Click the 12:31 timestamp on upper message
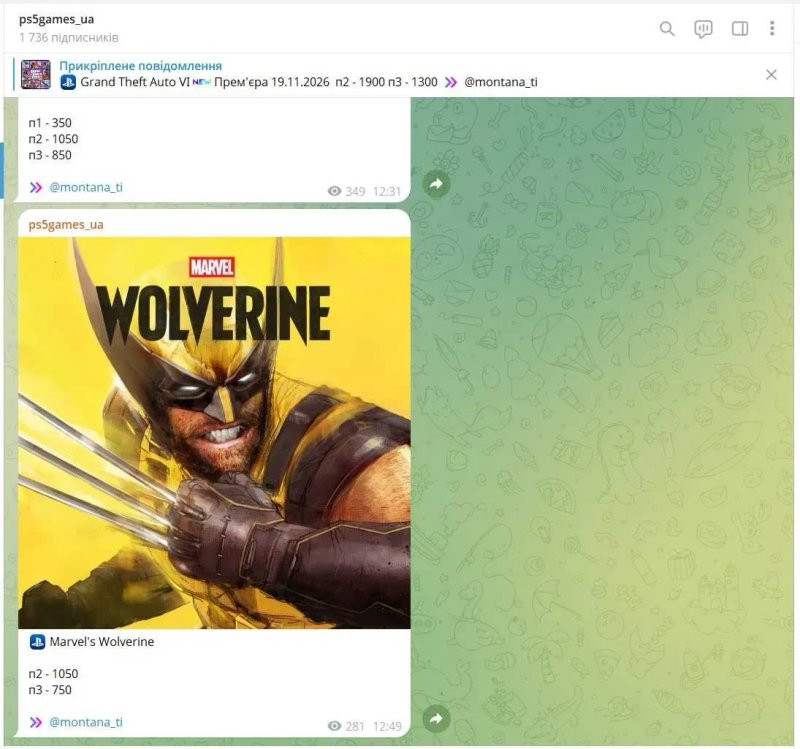 tap(387, 191)
